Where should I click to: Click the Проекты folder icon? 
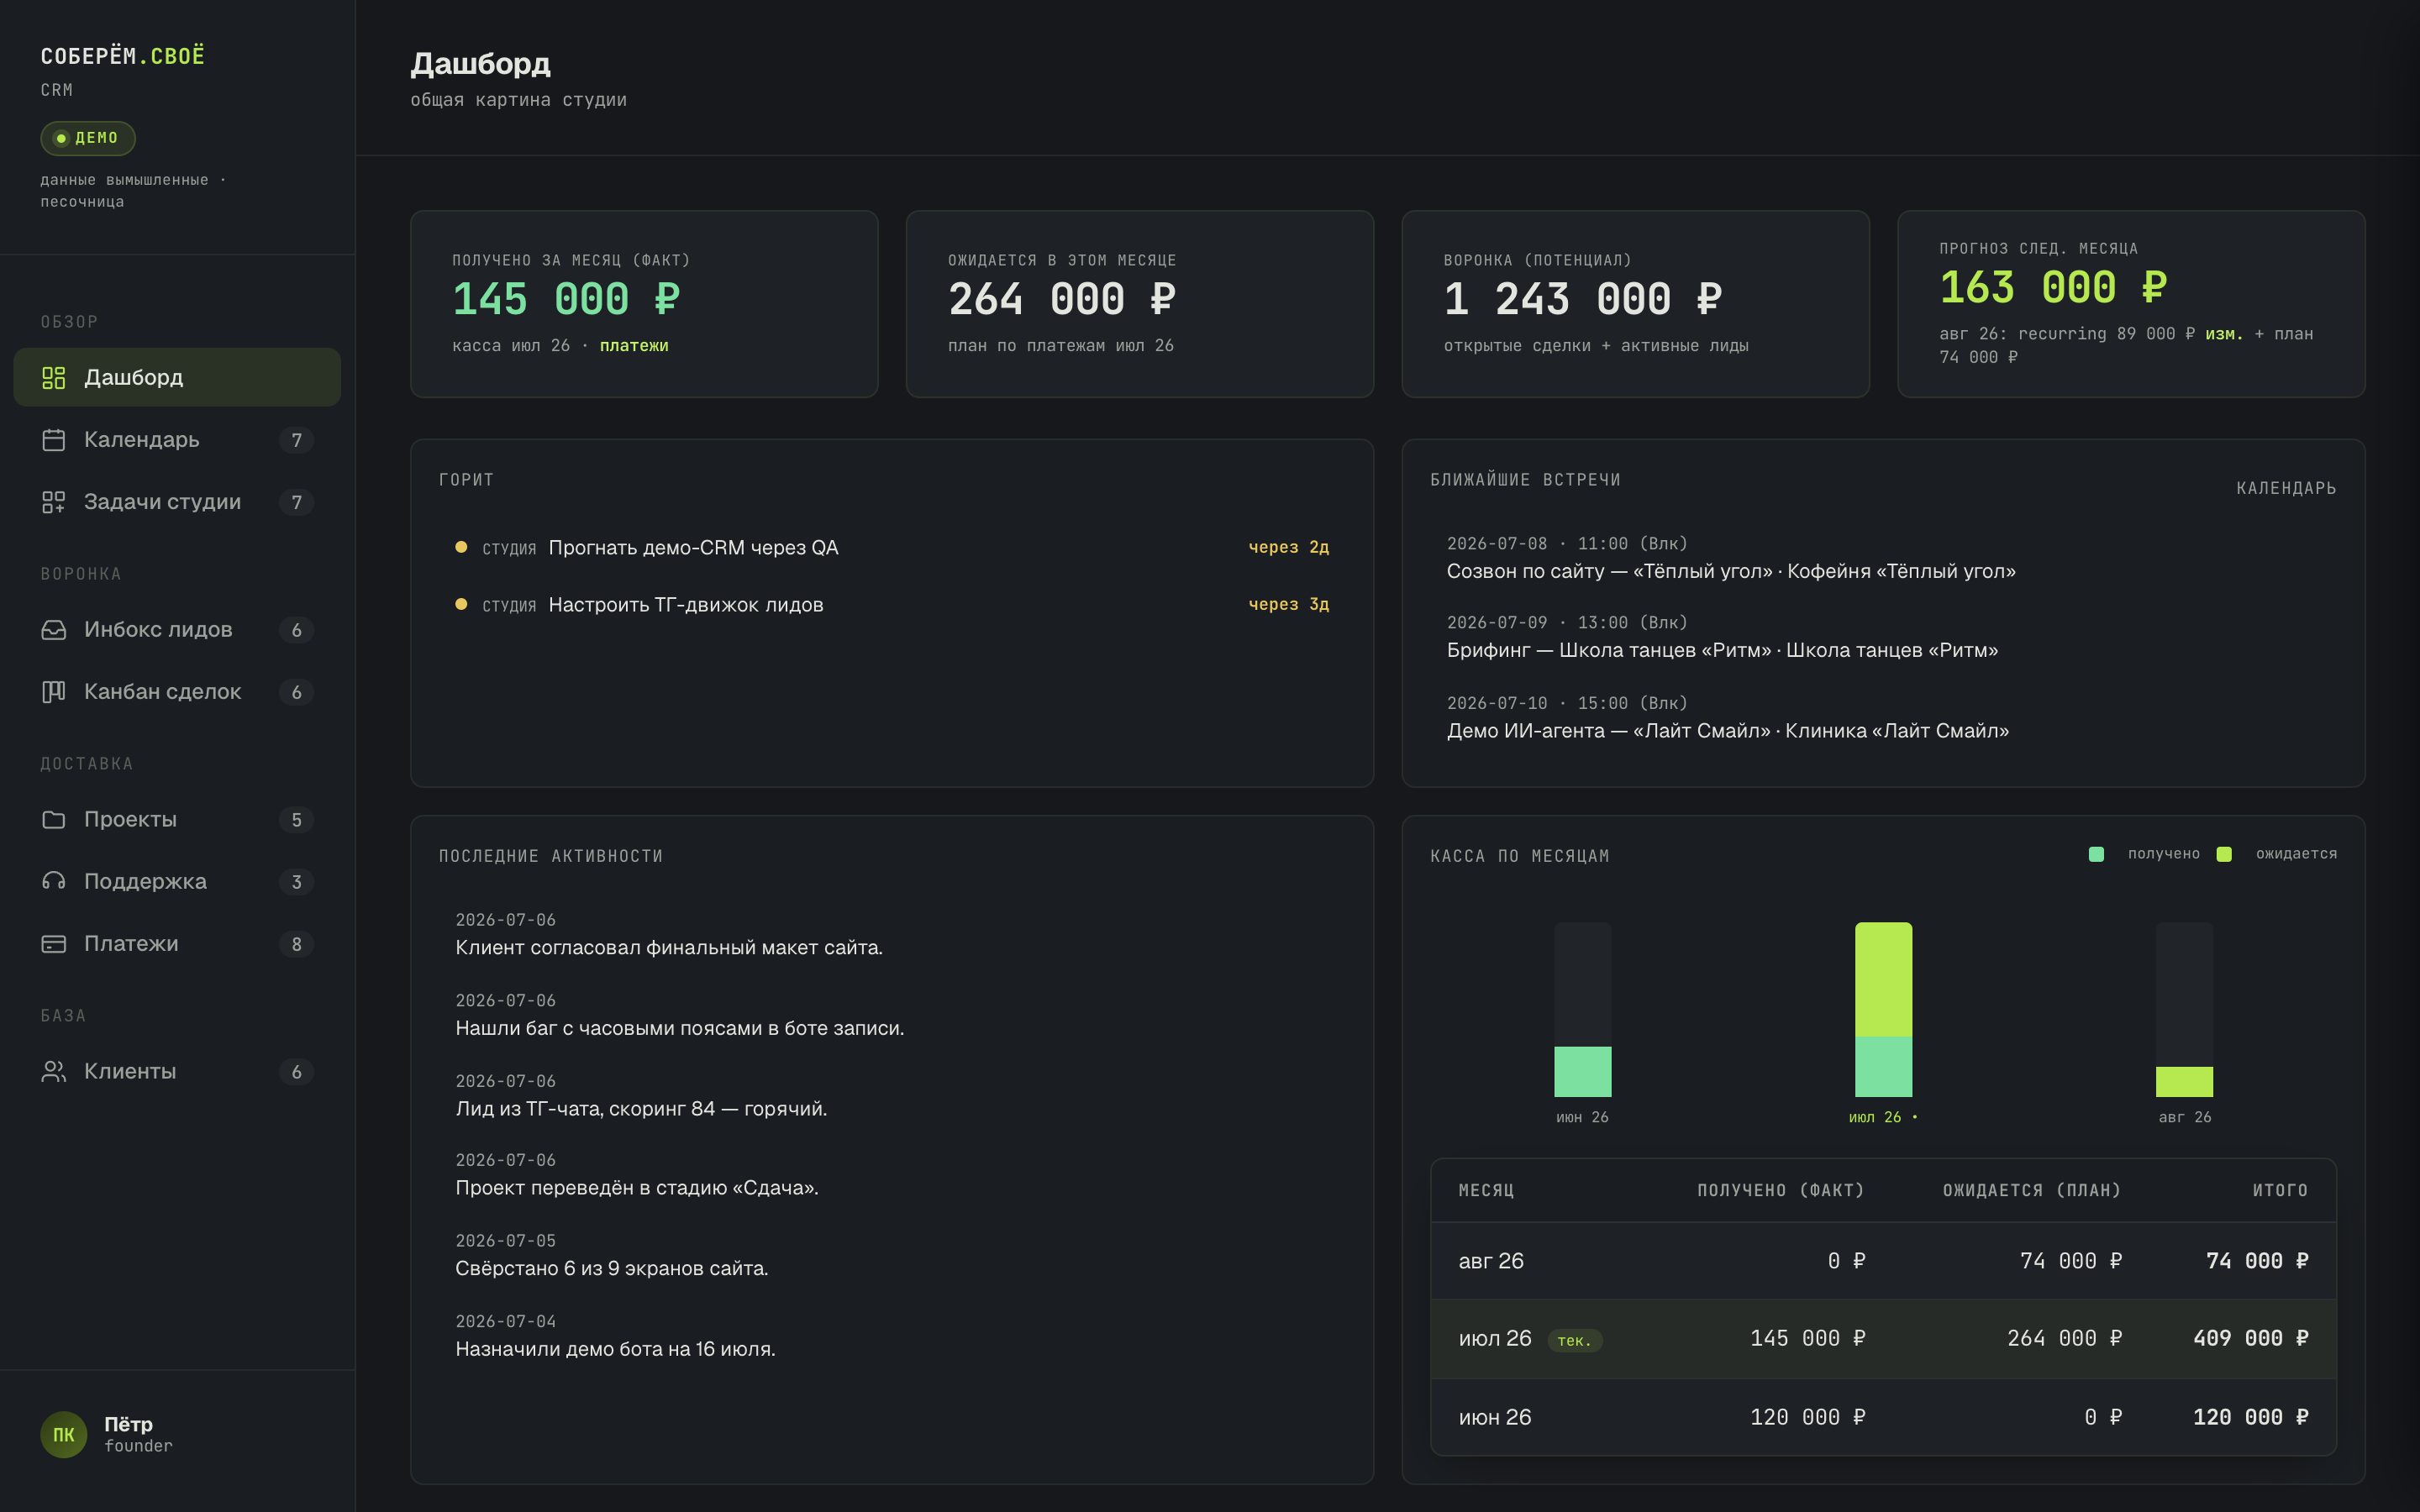54,820
